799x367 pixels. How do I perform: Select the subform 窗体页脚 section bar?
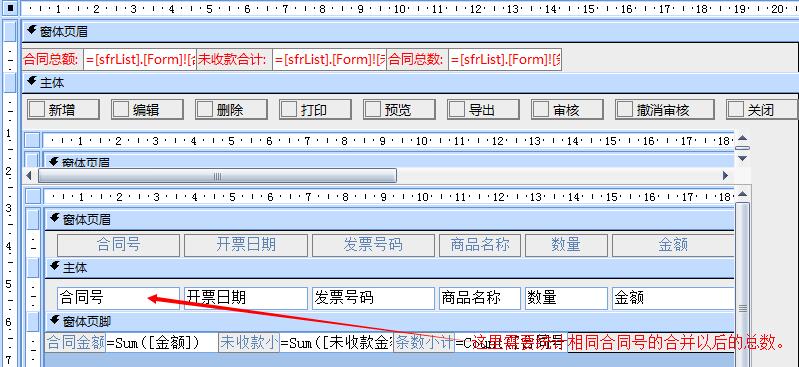[x=390, y=322]
